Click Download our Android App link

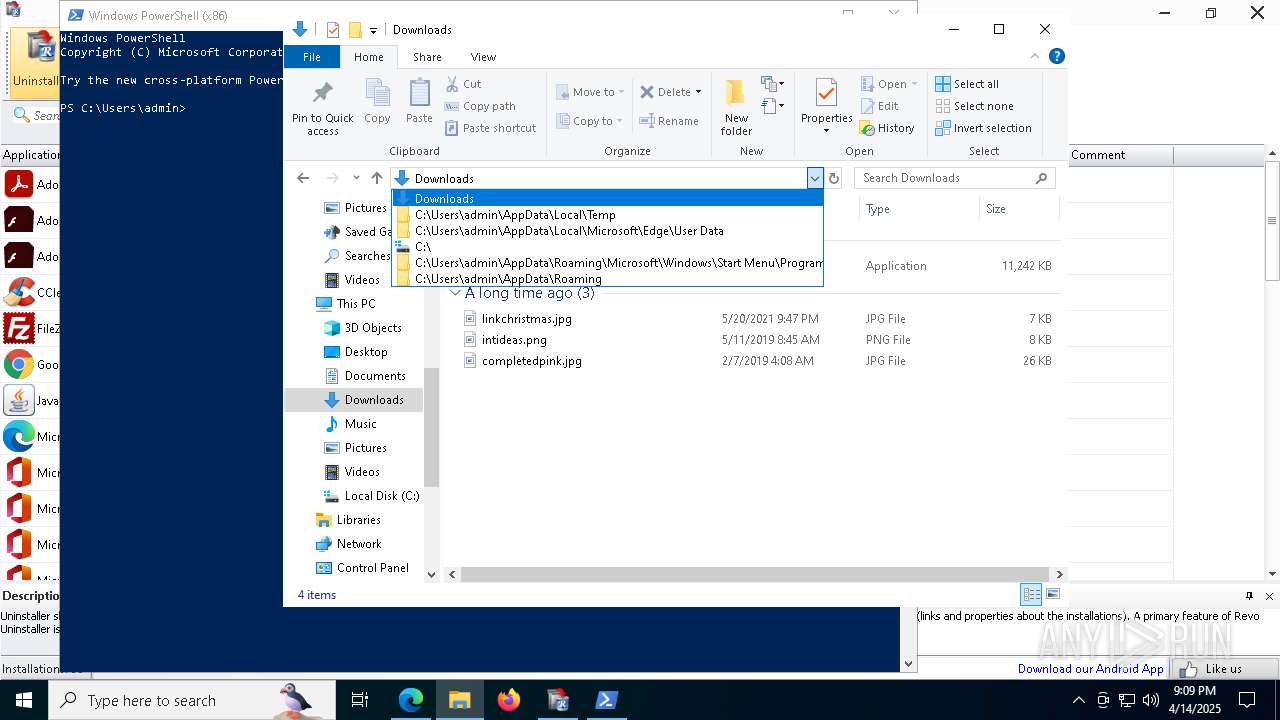[x=1090, y=669]
